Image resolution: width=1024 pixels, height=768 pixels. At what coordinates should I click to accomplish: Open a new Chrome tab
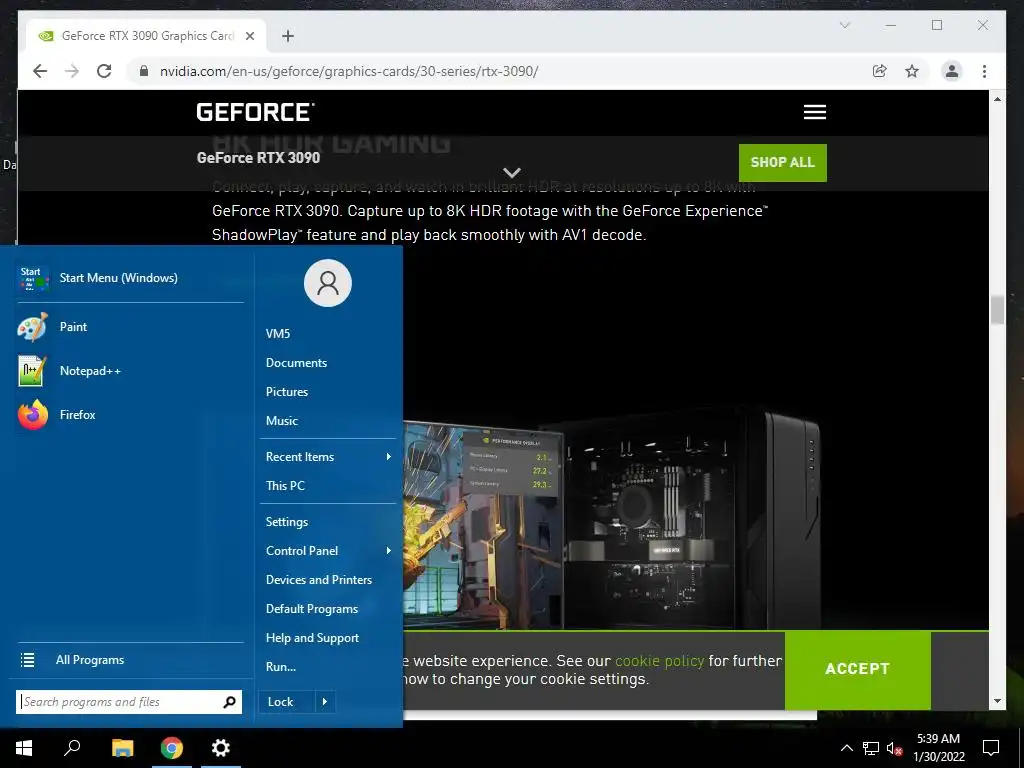click(x=287, y=36)
